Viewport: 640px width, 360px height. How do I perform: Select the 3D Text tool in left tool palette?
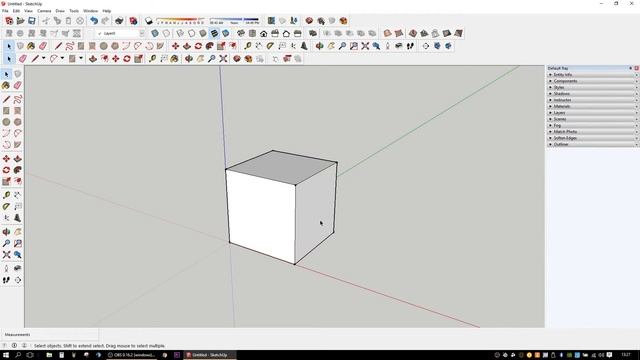coord(18,218)
